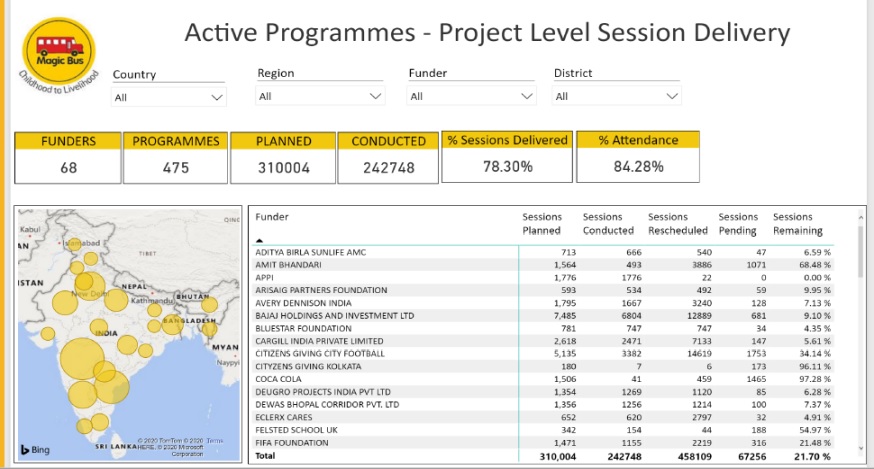874x469 pixels.
Task: Click the Bing logo on the map
Action: 34,450
